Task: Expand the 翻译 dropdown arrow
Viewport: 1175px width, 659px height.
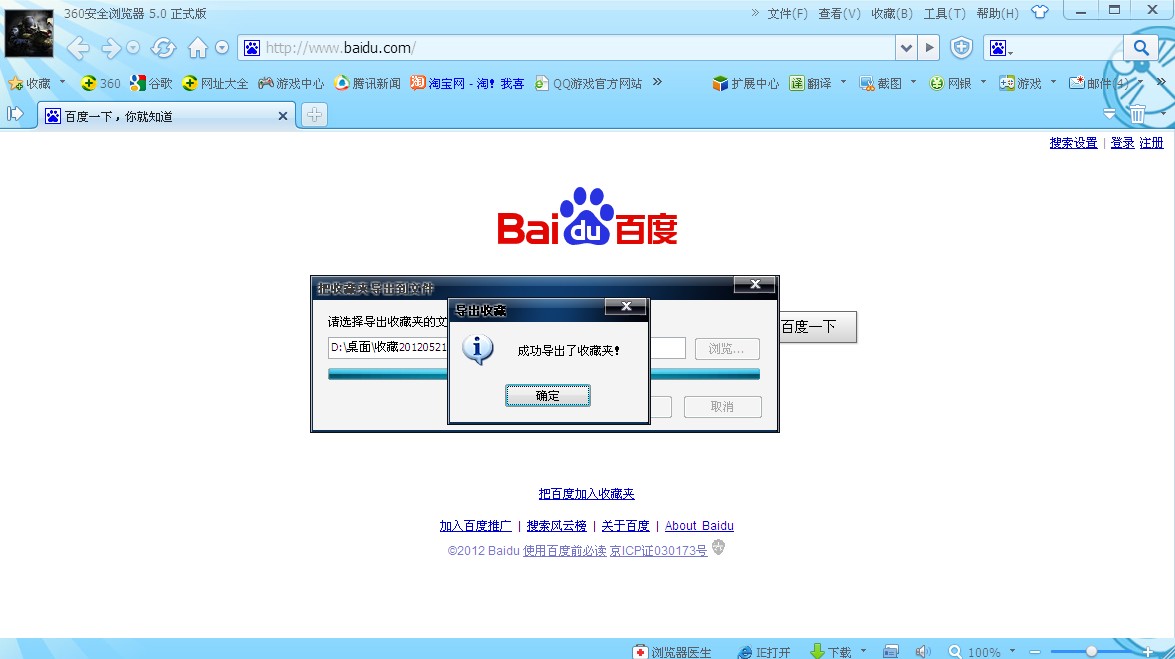Action: tap(844, 82)
